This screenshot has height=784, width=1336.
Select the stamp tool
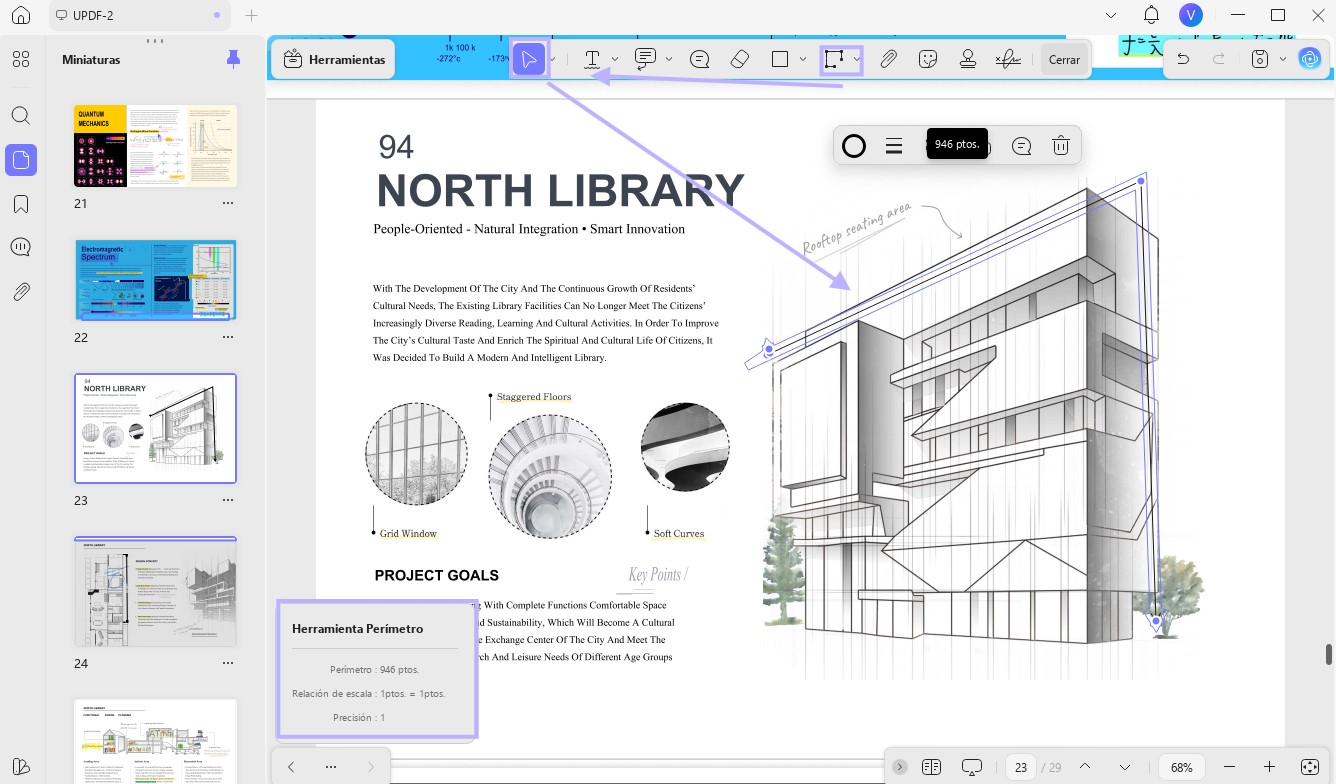pyautogui.click(x=967, y=59)
